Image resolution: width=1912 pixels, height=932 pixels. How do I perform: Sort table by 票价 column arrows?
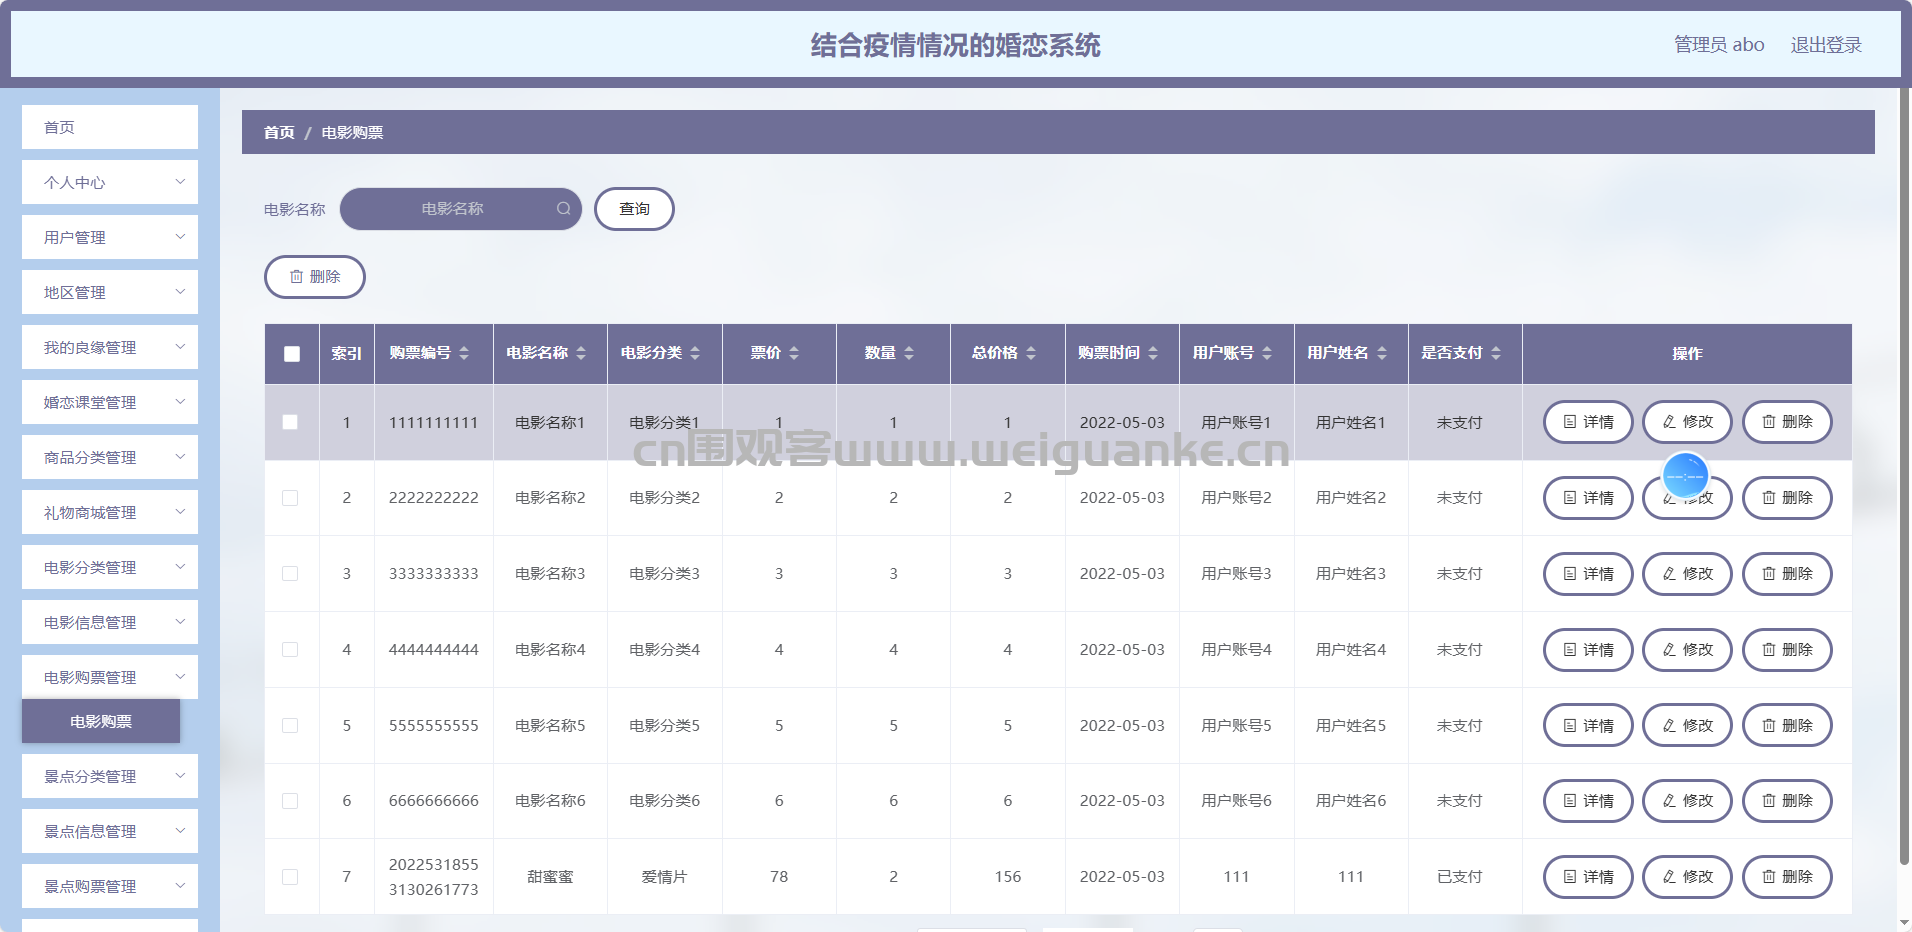click(794, 353)
